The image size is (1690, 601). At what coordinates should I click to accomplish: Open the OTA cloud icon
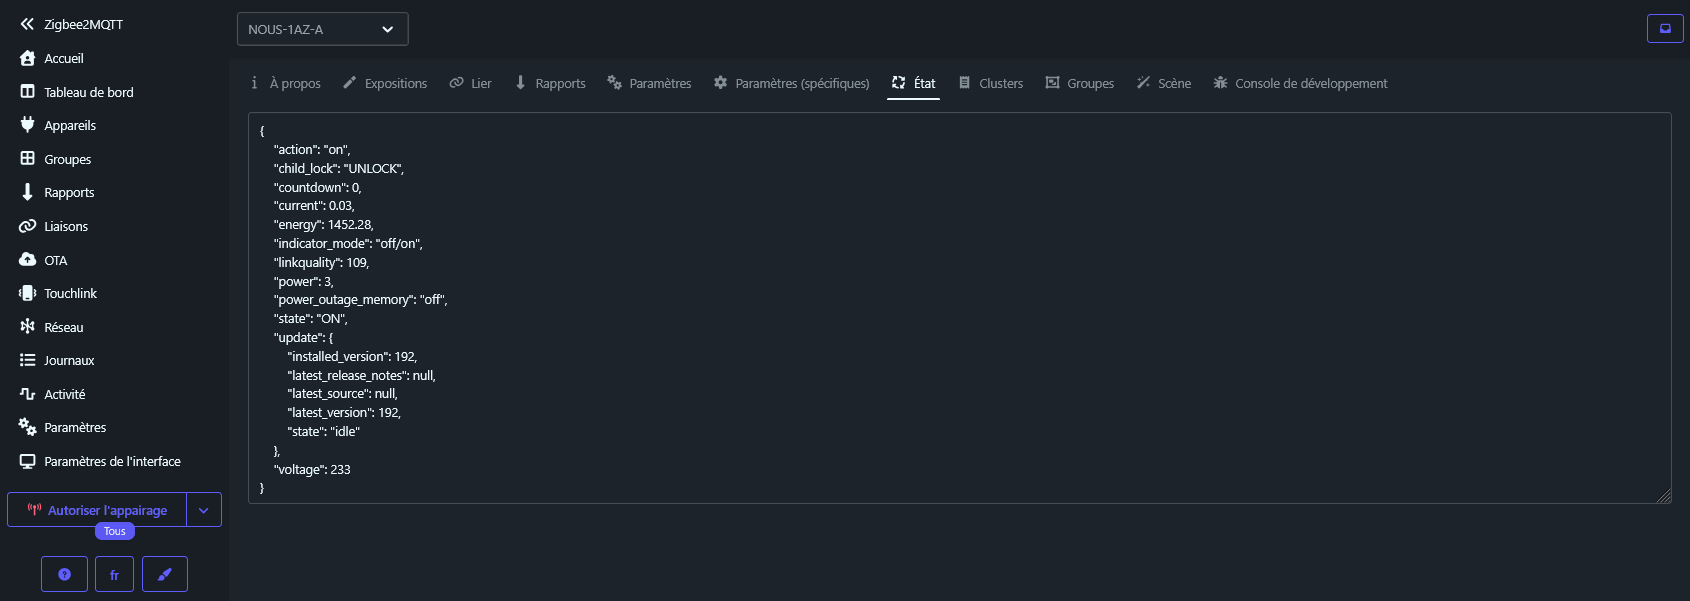click(x=28, y=260)
